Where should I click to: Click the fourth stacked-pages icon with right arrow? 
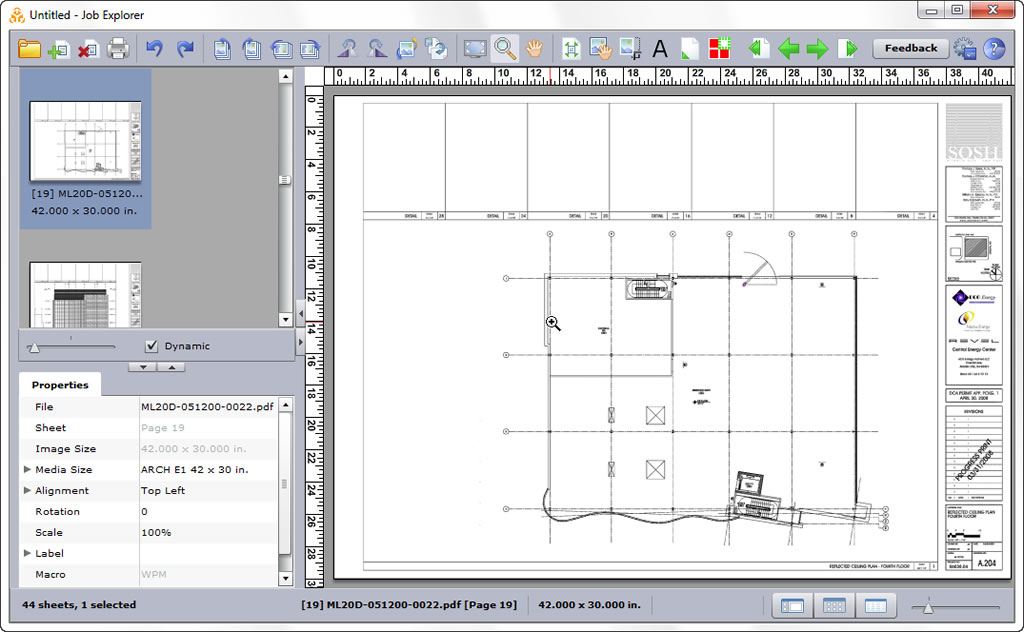pyautogui.click(x=310, y=49)
